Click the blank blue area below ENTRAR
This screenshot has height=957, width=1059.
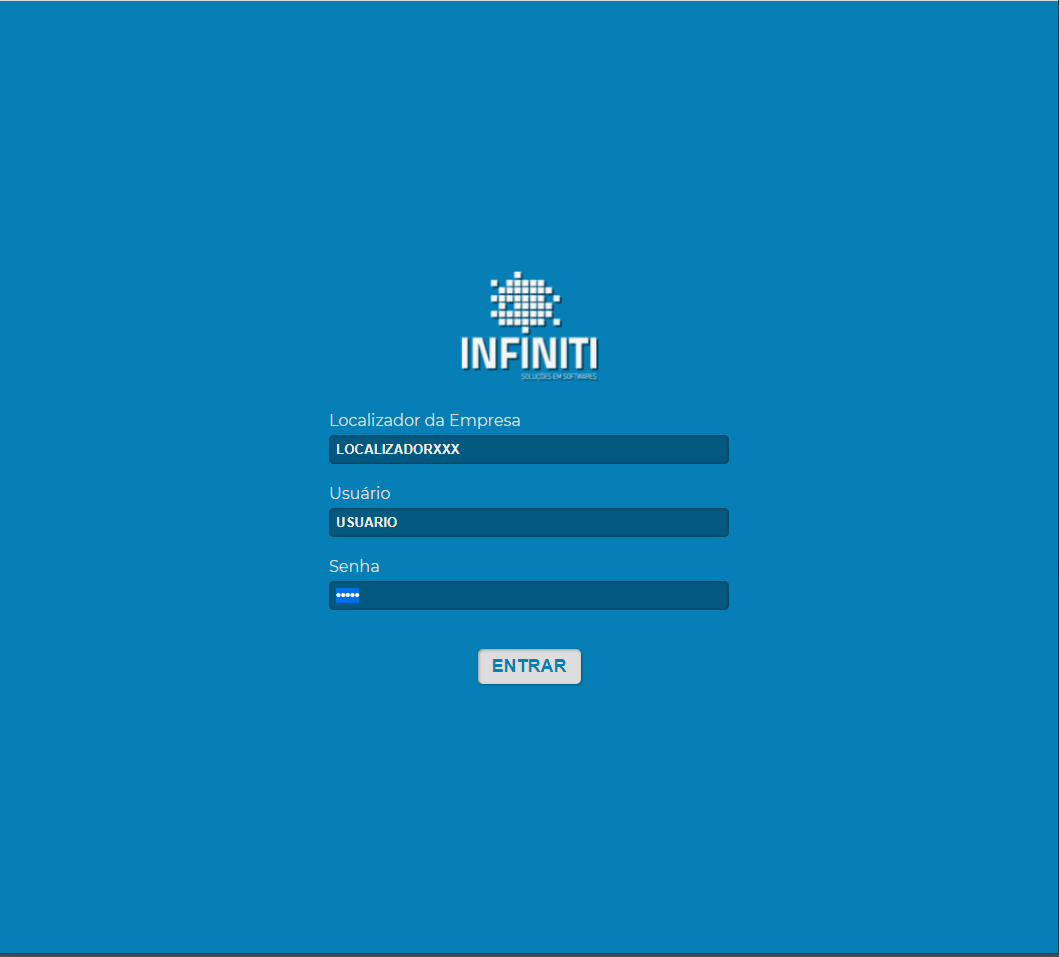pyautogui.click(x=529, y=790)
